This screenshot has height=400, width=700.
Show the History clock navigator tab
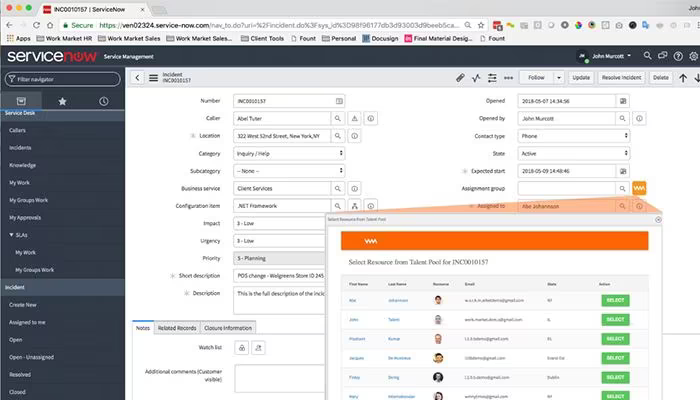[104, 101]
